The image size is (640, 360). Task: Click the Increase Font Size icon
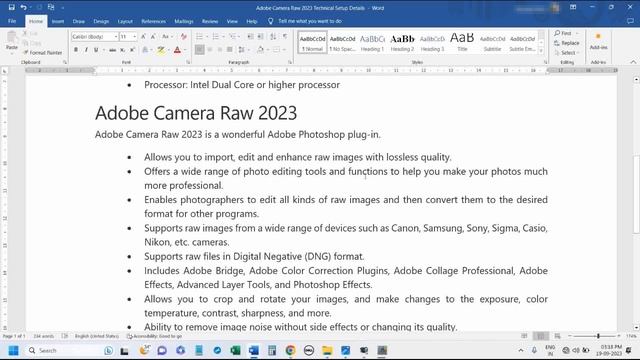click(x=144, y=37)
